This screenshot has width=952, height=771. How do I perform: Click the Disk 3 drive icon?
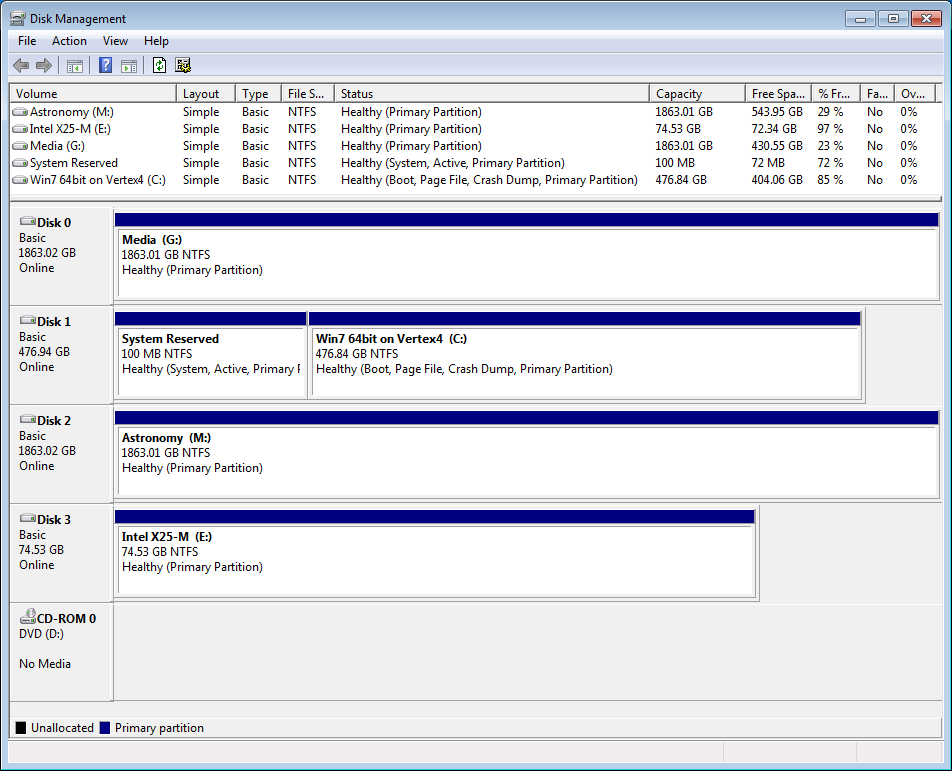tap(28, 518)
